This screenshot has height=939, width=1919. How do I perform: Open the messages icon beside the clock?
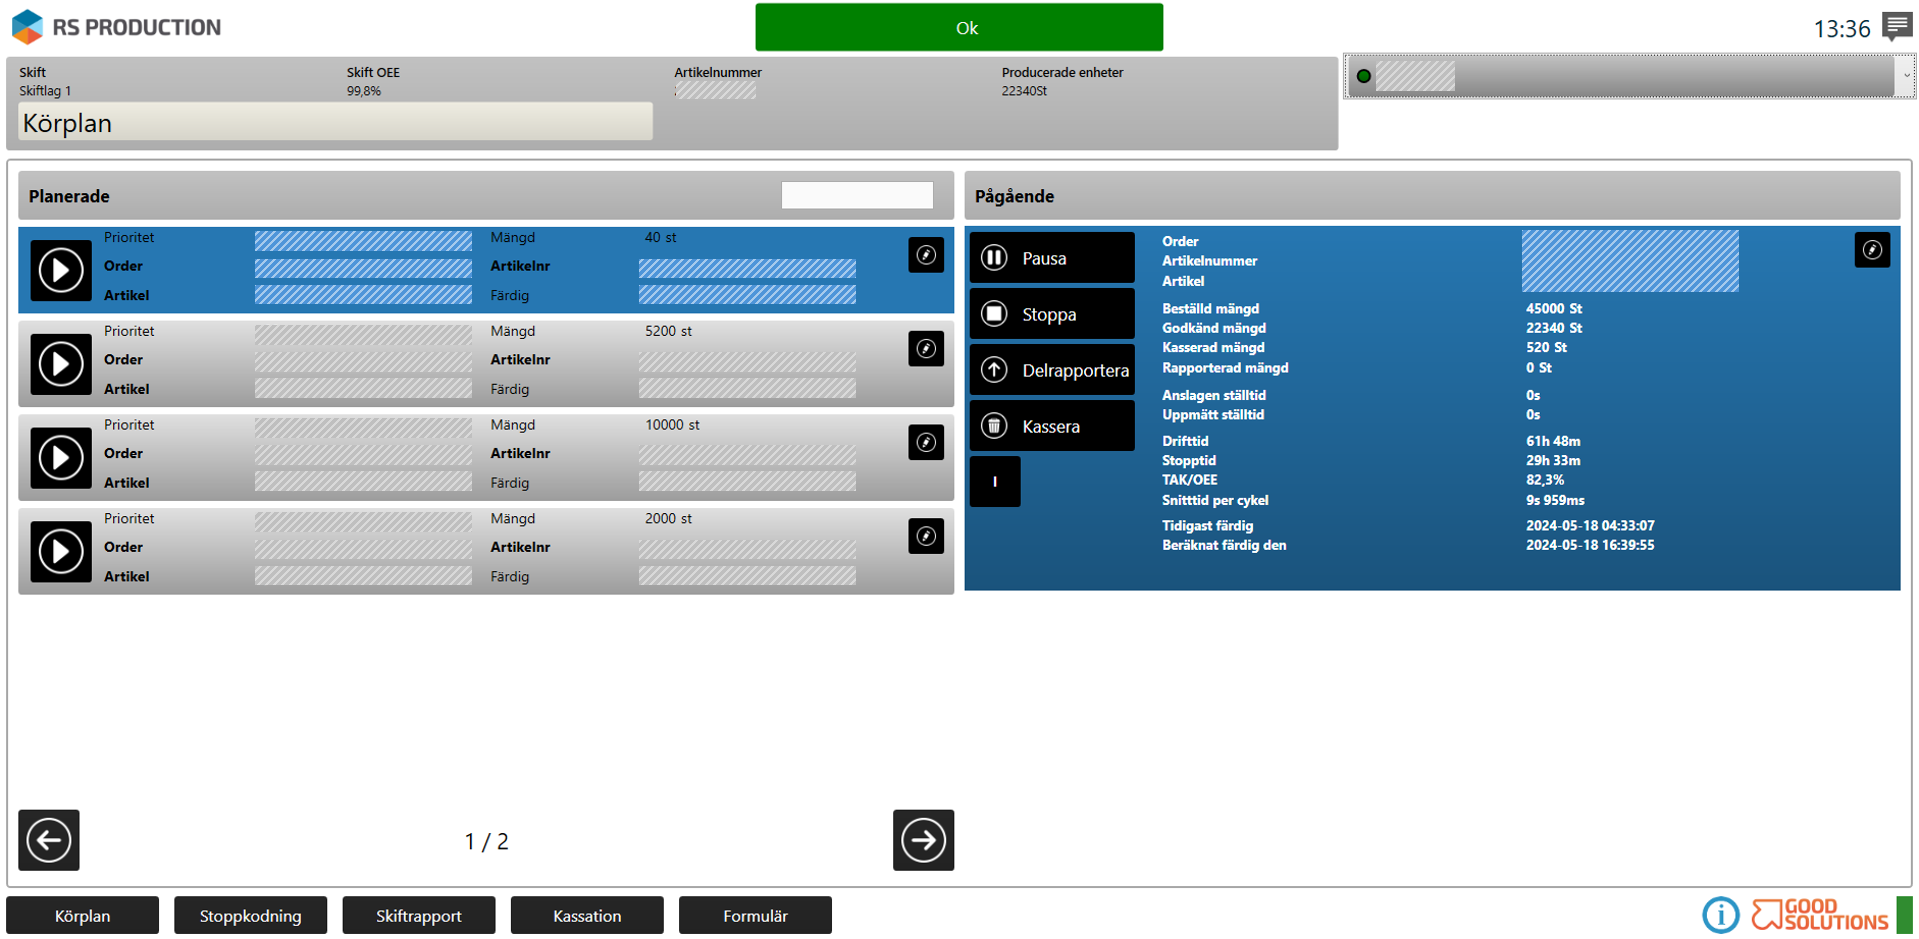pyautogui.click(x=1896, y=26)
